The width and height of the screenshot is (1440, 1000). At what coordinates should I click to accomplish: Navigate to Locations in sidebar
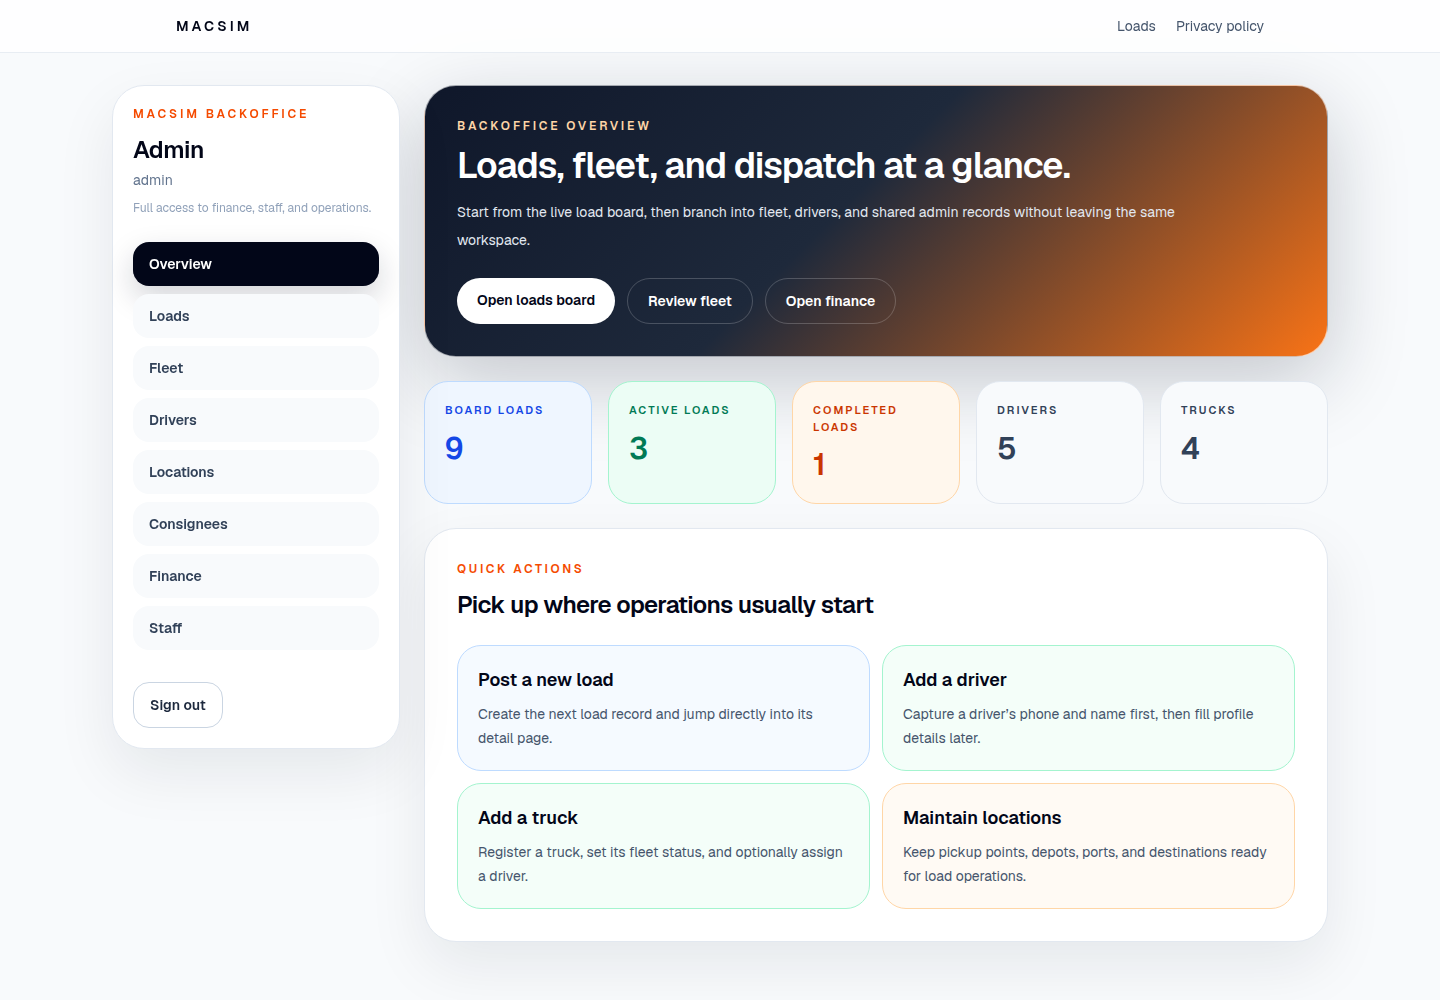(x=256, y=472)
